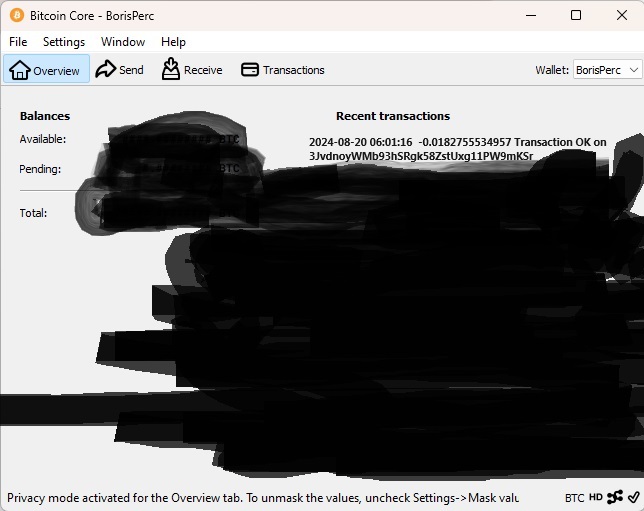644x511 pixels.
Task: Minimize the Bitcoin Core window
Action: pyautogui.click(x=531, y=16)
